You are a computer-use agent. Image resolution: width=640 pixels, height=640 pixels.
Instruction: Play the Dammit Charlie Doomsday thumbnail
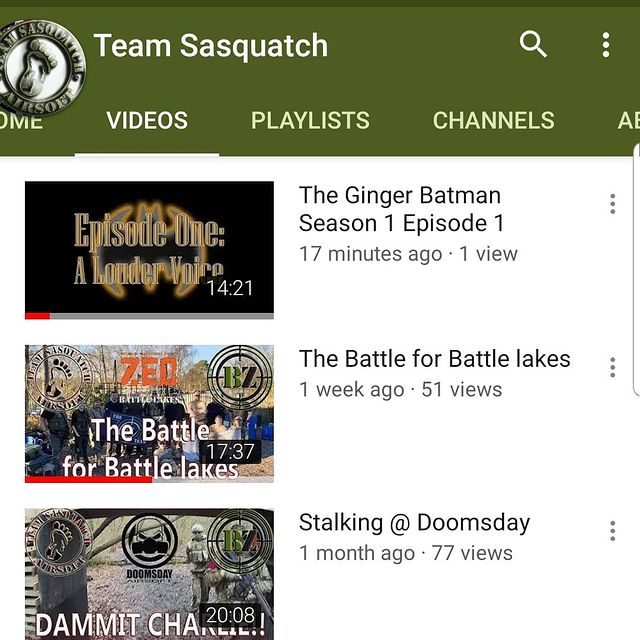pos(149,574)
